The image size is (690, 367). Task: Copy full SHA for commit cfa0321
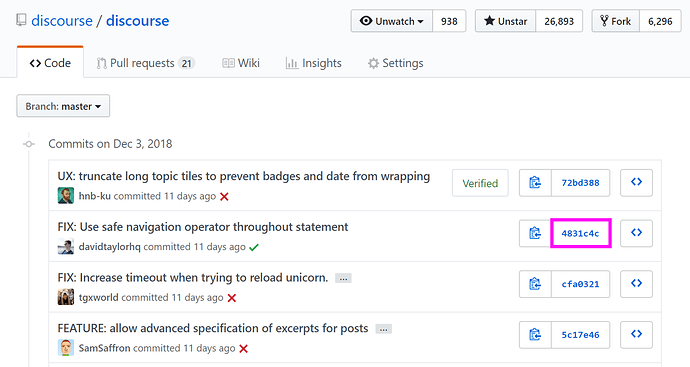click(535, 284)
